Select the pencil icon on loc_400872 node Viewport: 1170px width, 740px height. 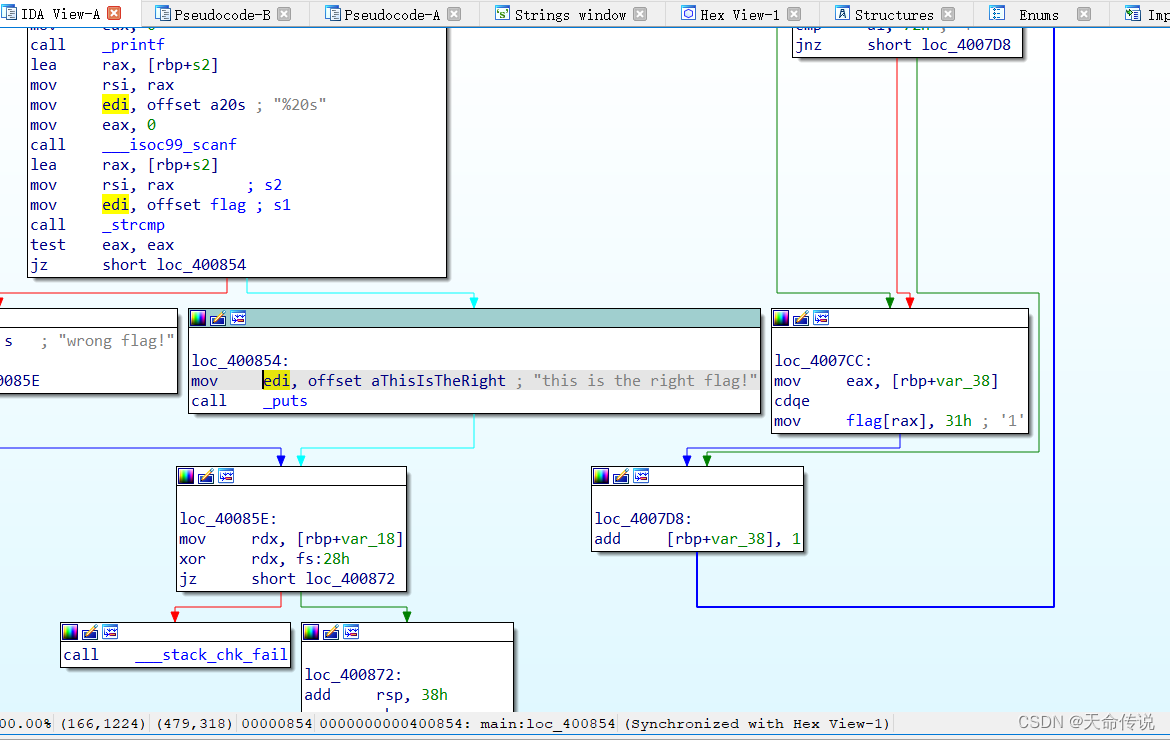pyautogui.click(x=330, y=632)
